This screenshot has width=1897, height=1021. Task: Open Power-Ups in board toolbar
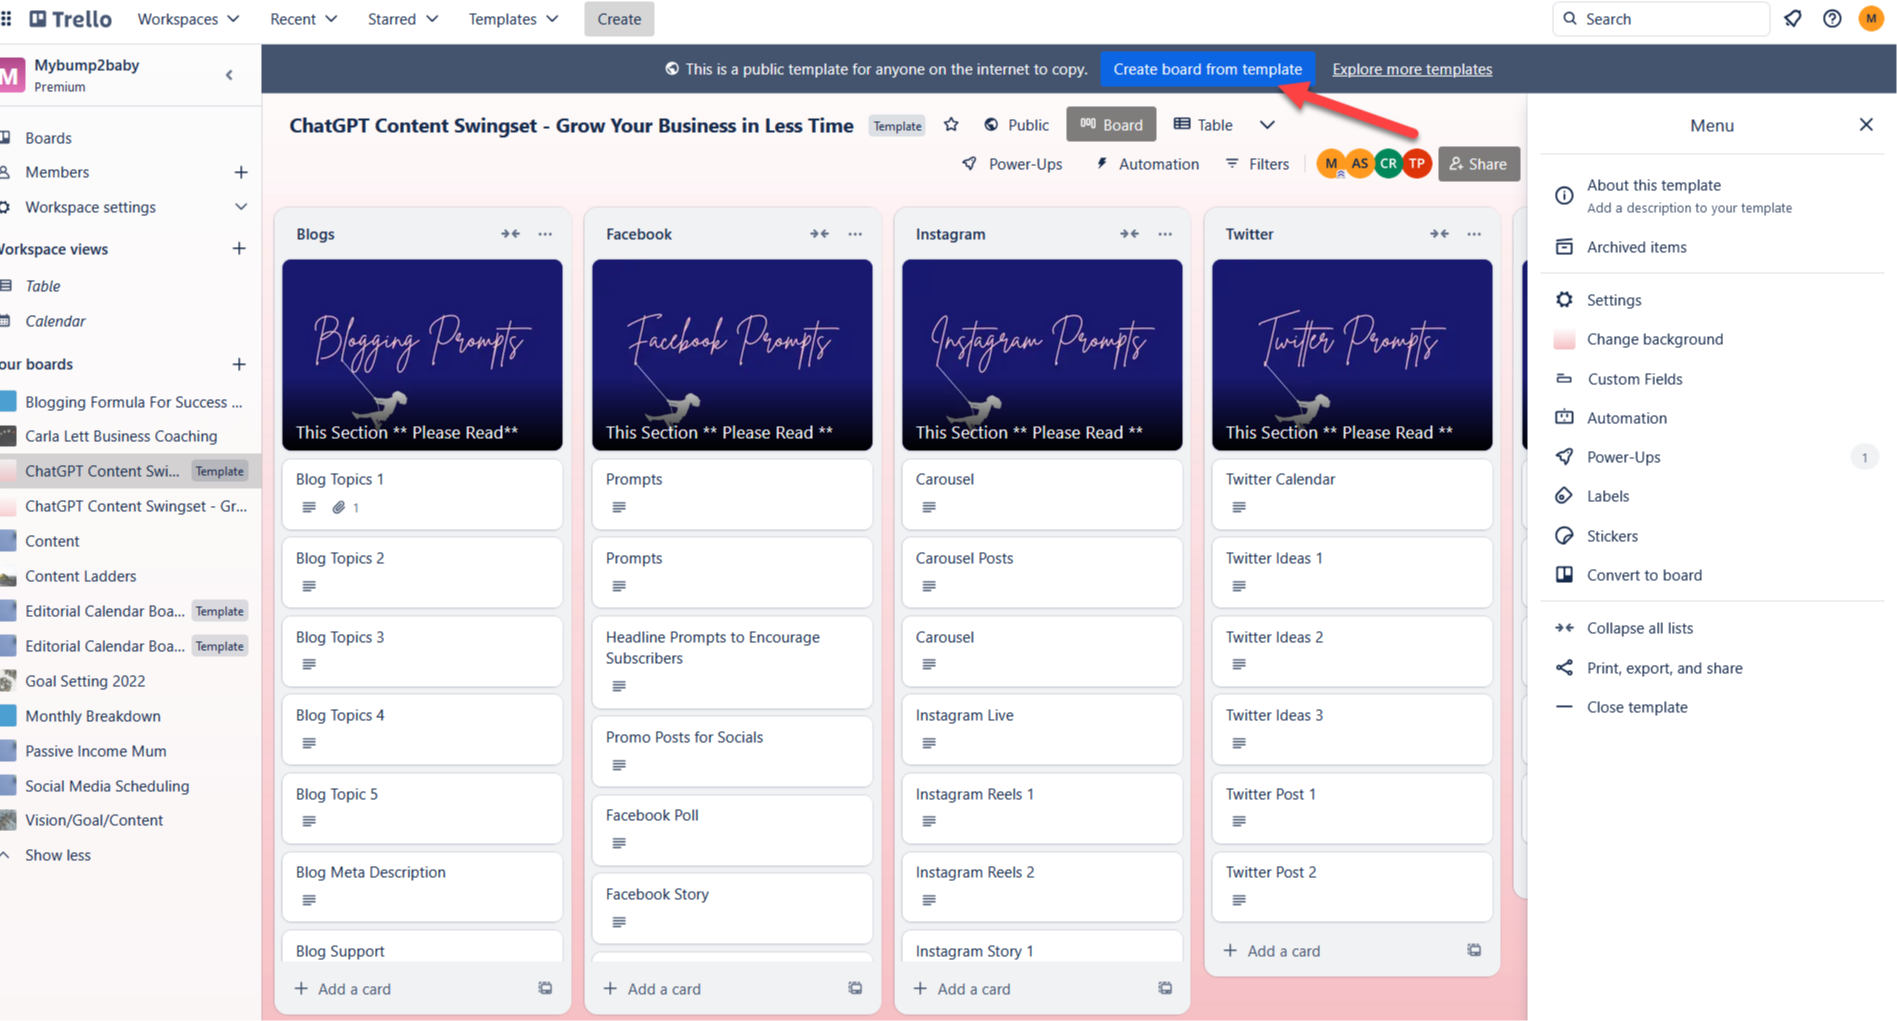point(1012,164)
